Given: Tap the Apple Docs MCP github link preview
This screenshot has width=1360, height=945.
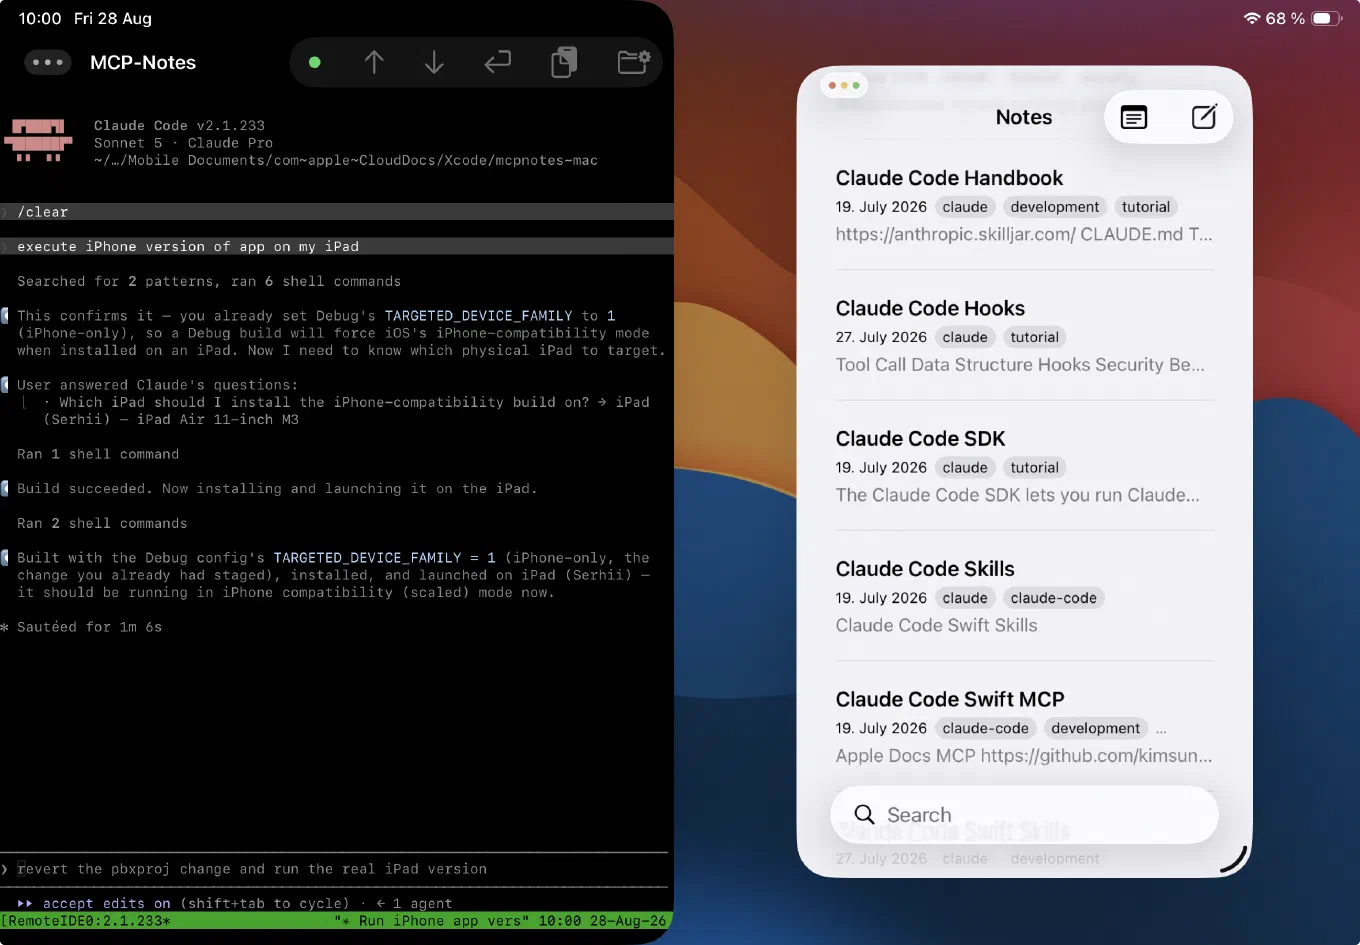Looking at the screenshot, I should pos(1024,756).
